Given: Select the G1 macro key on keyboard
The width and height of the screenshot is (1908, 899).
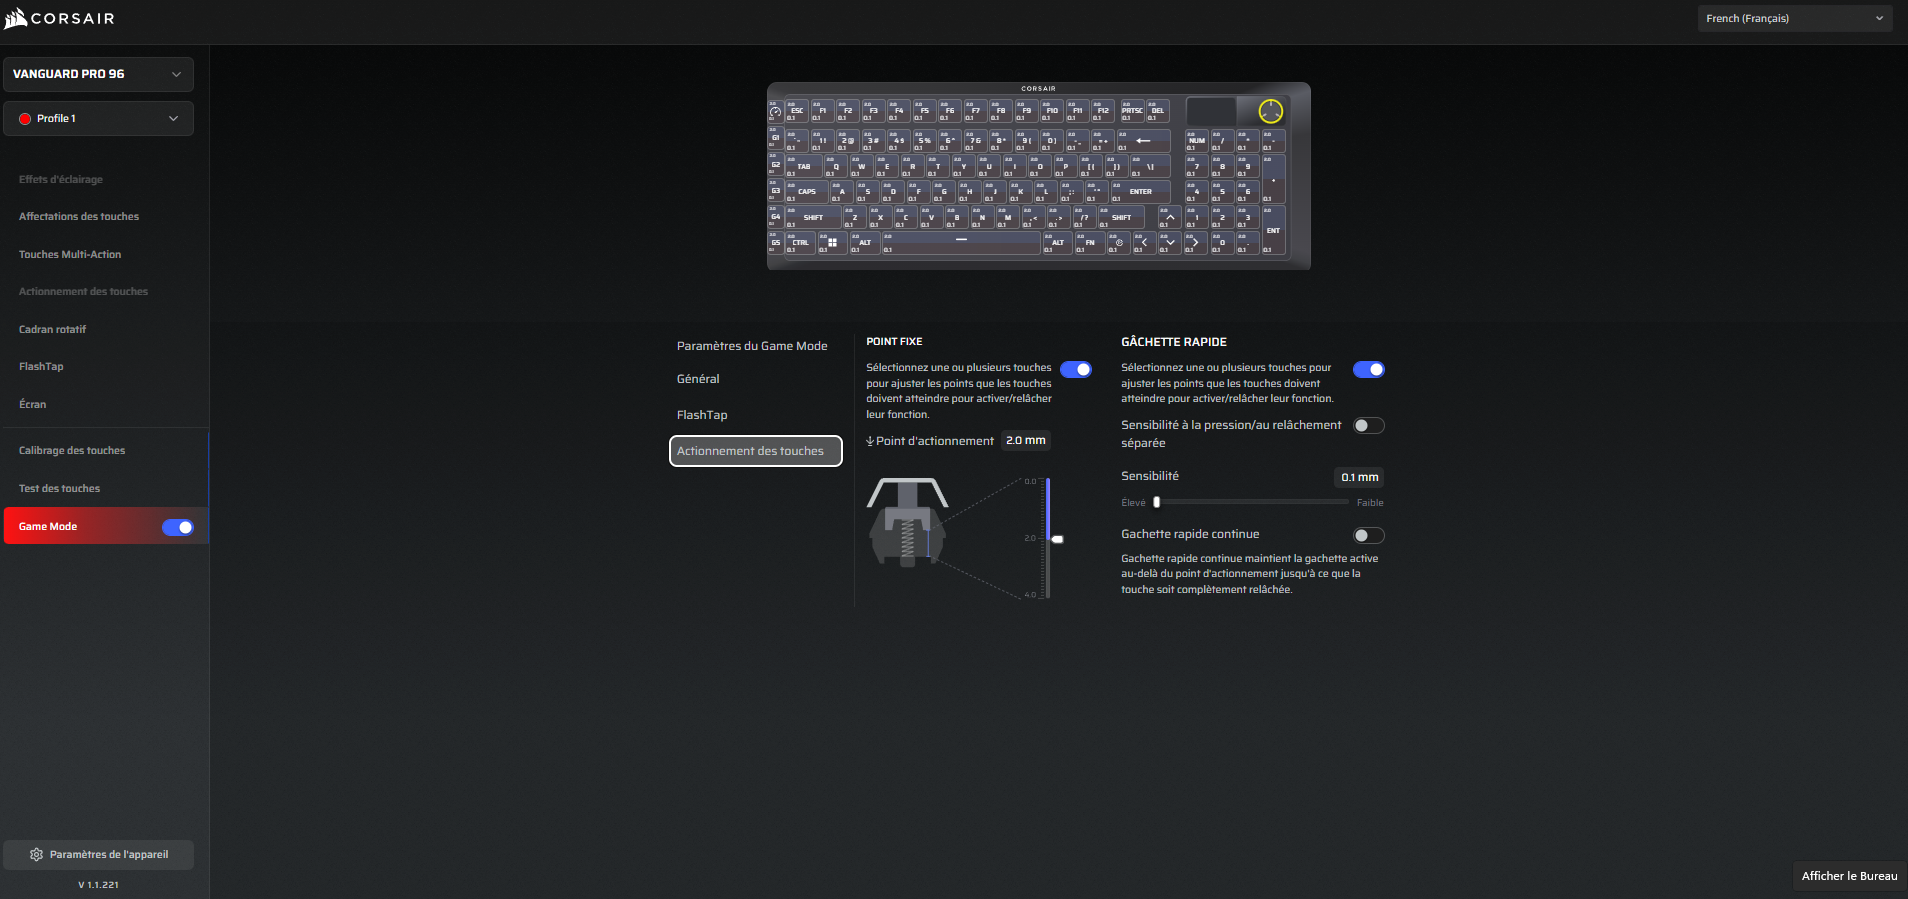Looking at the screenshot, I should (775, 139).
